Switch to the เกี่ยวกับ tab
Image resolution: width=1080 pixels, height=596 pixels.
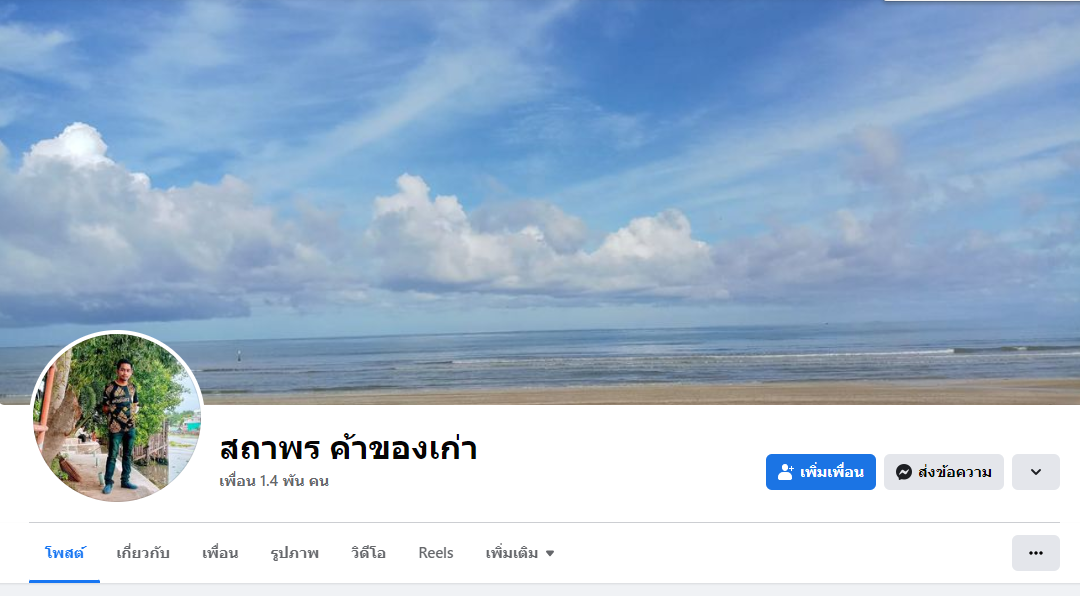(x=143, y=553)
